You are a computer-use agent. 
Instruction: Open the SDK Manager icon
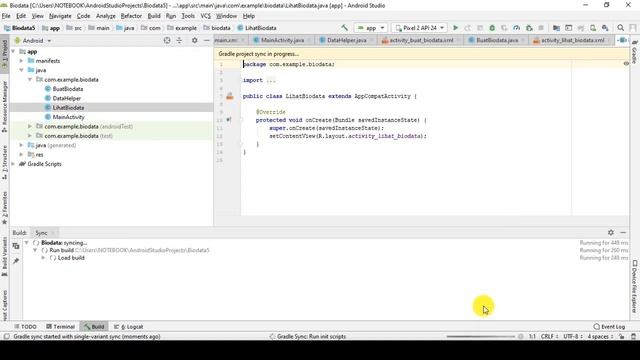coord(605,28)
